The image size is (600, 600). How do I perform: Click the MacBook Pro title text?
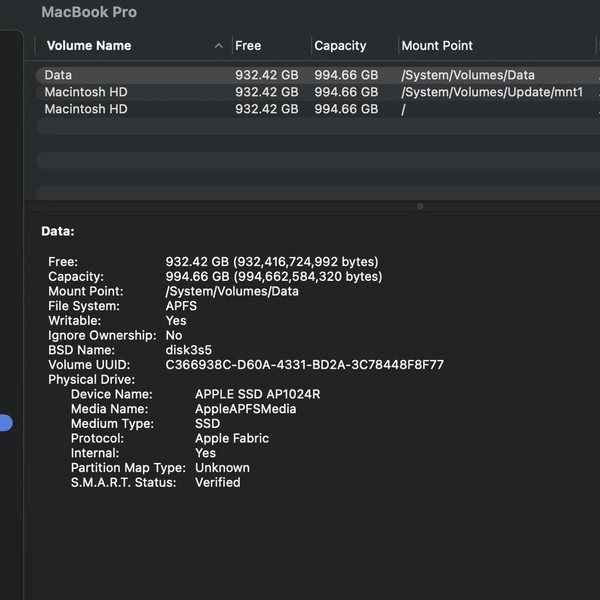pos(89,12)
